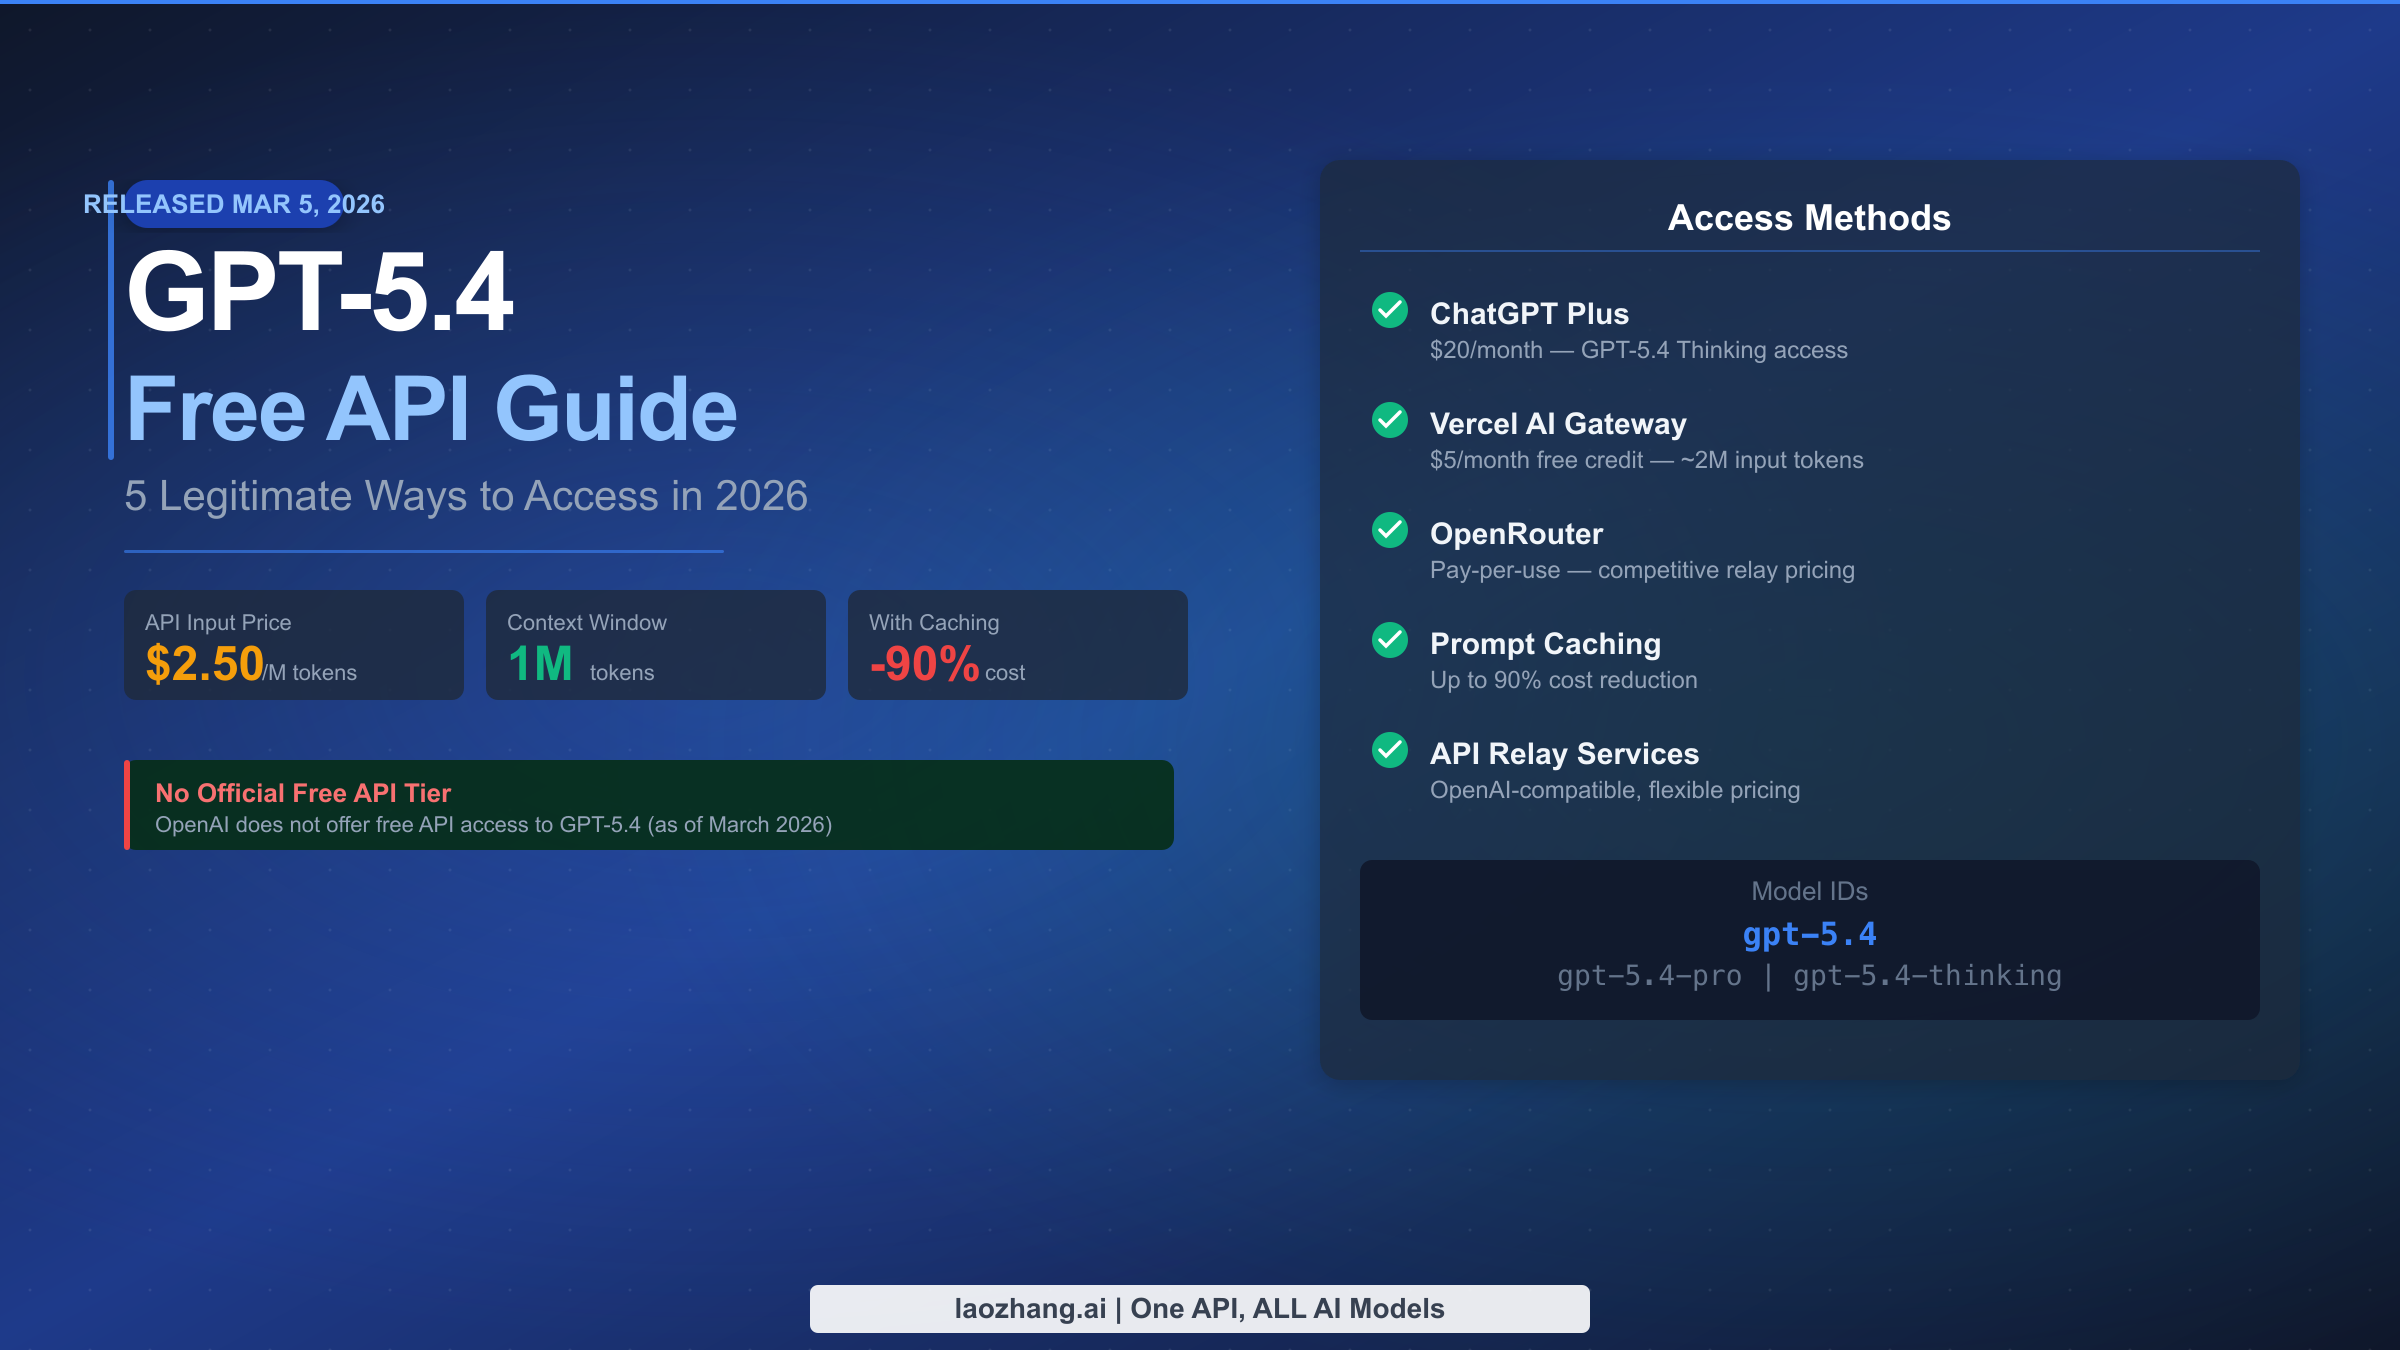The height and width of the screenshot is (1350, 2400).
Task: Click the OpenRouter green checkmark icon
Action: [1390, 530]
